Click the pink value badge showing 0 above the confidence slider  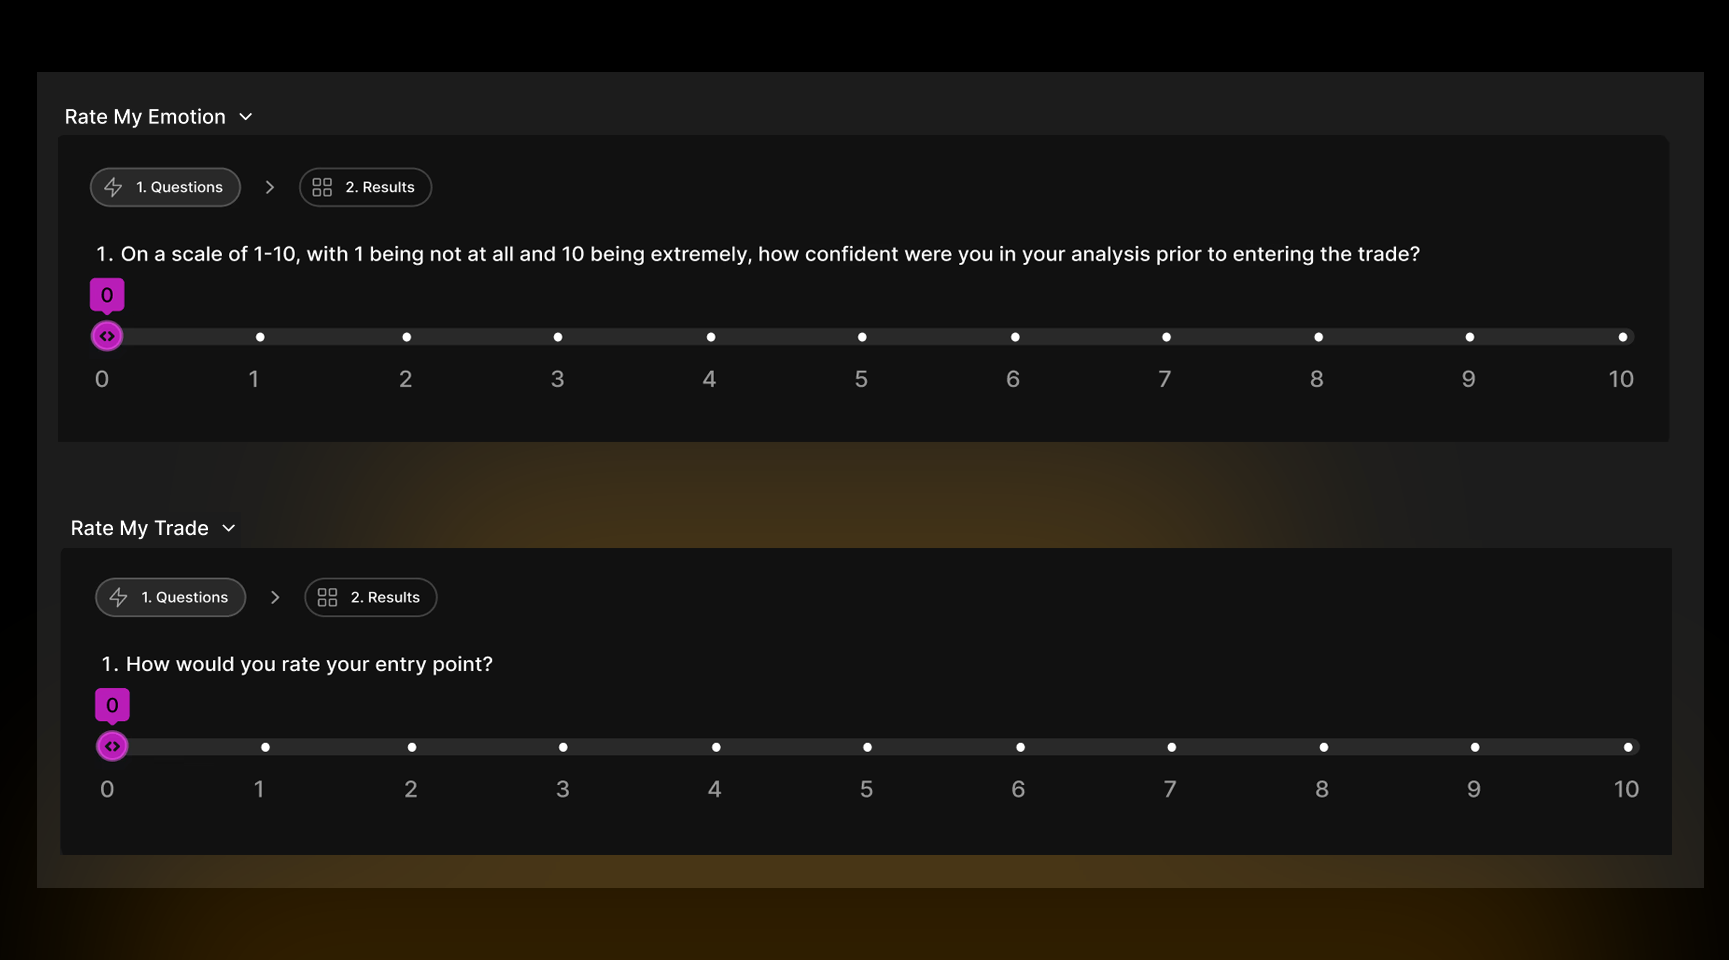coord(105,294)
